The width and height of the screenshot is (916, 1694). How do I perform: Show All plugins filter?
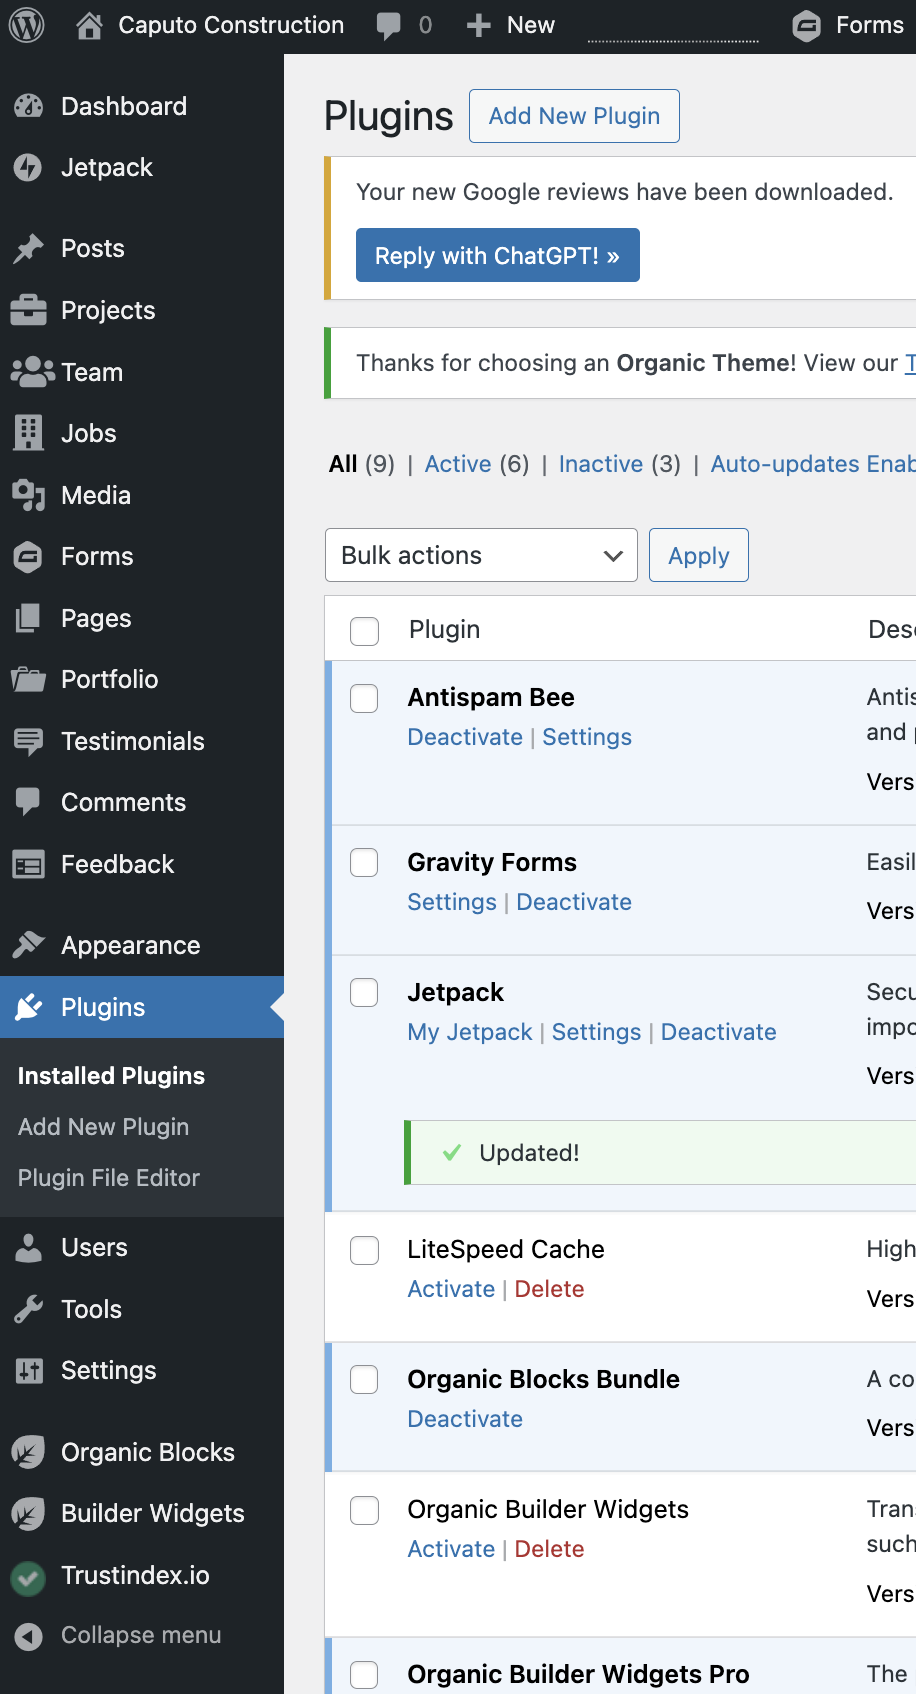click(x=343, y=464)
